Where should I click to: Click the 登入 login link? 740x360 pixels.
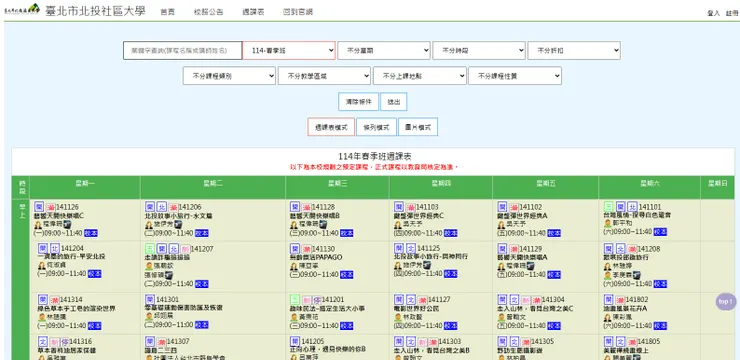coord(713,14)
